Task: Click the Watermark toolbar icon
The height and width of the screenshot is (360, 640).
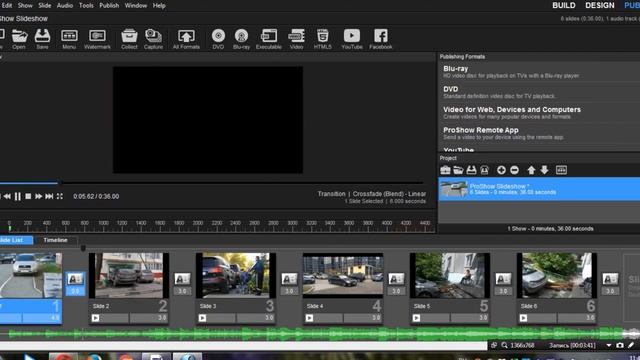Action: 97,39
